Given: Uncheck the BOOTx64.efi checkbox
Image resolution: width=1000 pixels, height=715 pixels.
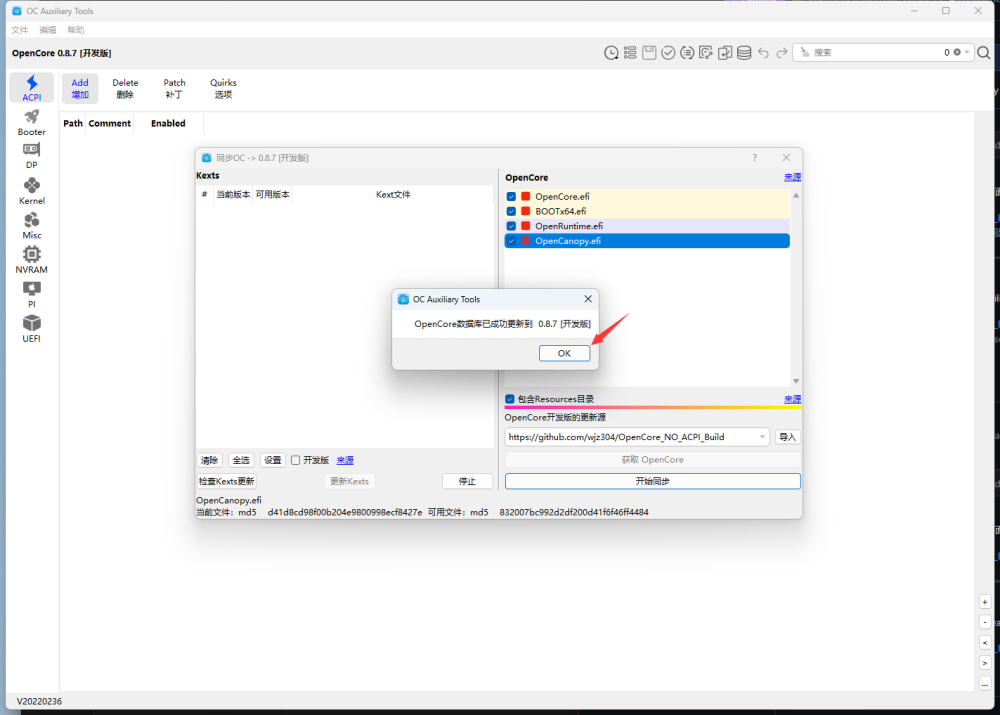Looking at the screenshot, I should coord(511,211).
